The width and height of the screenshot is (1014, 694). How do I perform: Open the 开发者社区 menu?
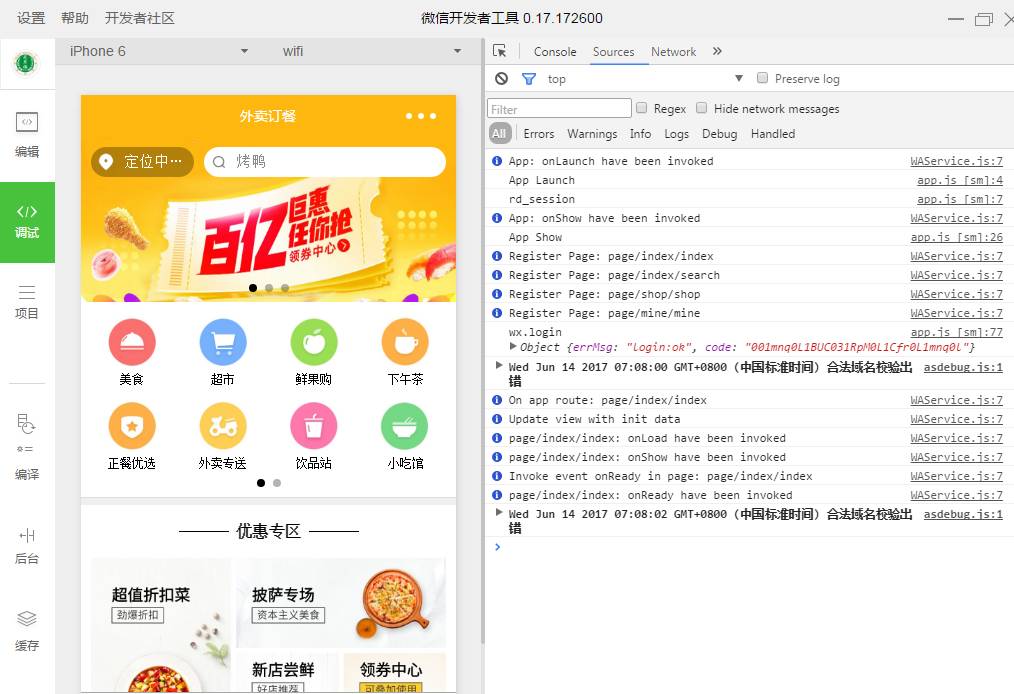point(140,18)
